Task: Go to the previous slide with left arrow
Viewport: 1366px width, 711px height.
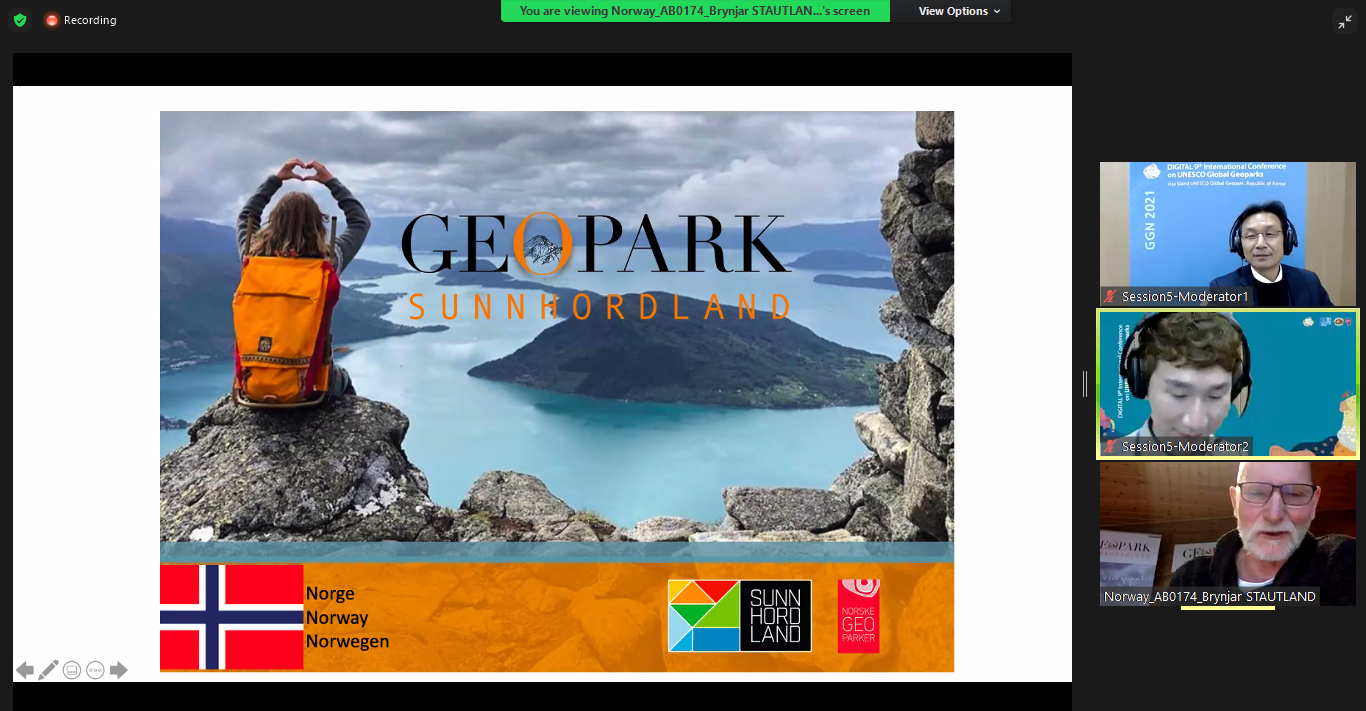Action: pos(25,670)
